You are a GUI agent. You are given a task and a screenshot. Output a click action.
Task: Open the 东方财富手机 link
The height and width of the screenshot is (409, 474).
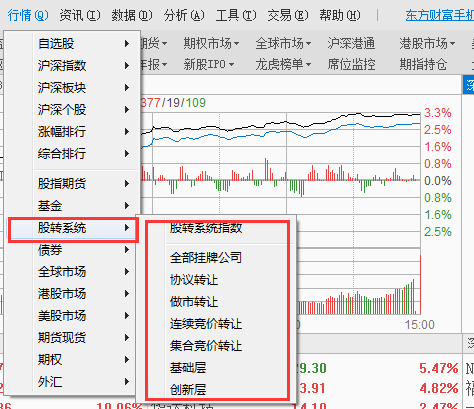tap(440, 15)
